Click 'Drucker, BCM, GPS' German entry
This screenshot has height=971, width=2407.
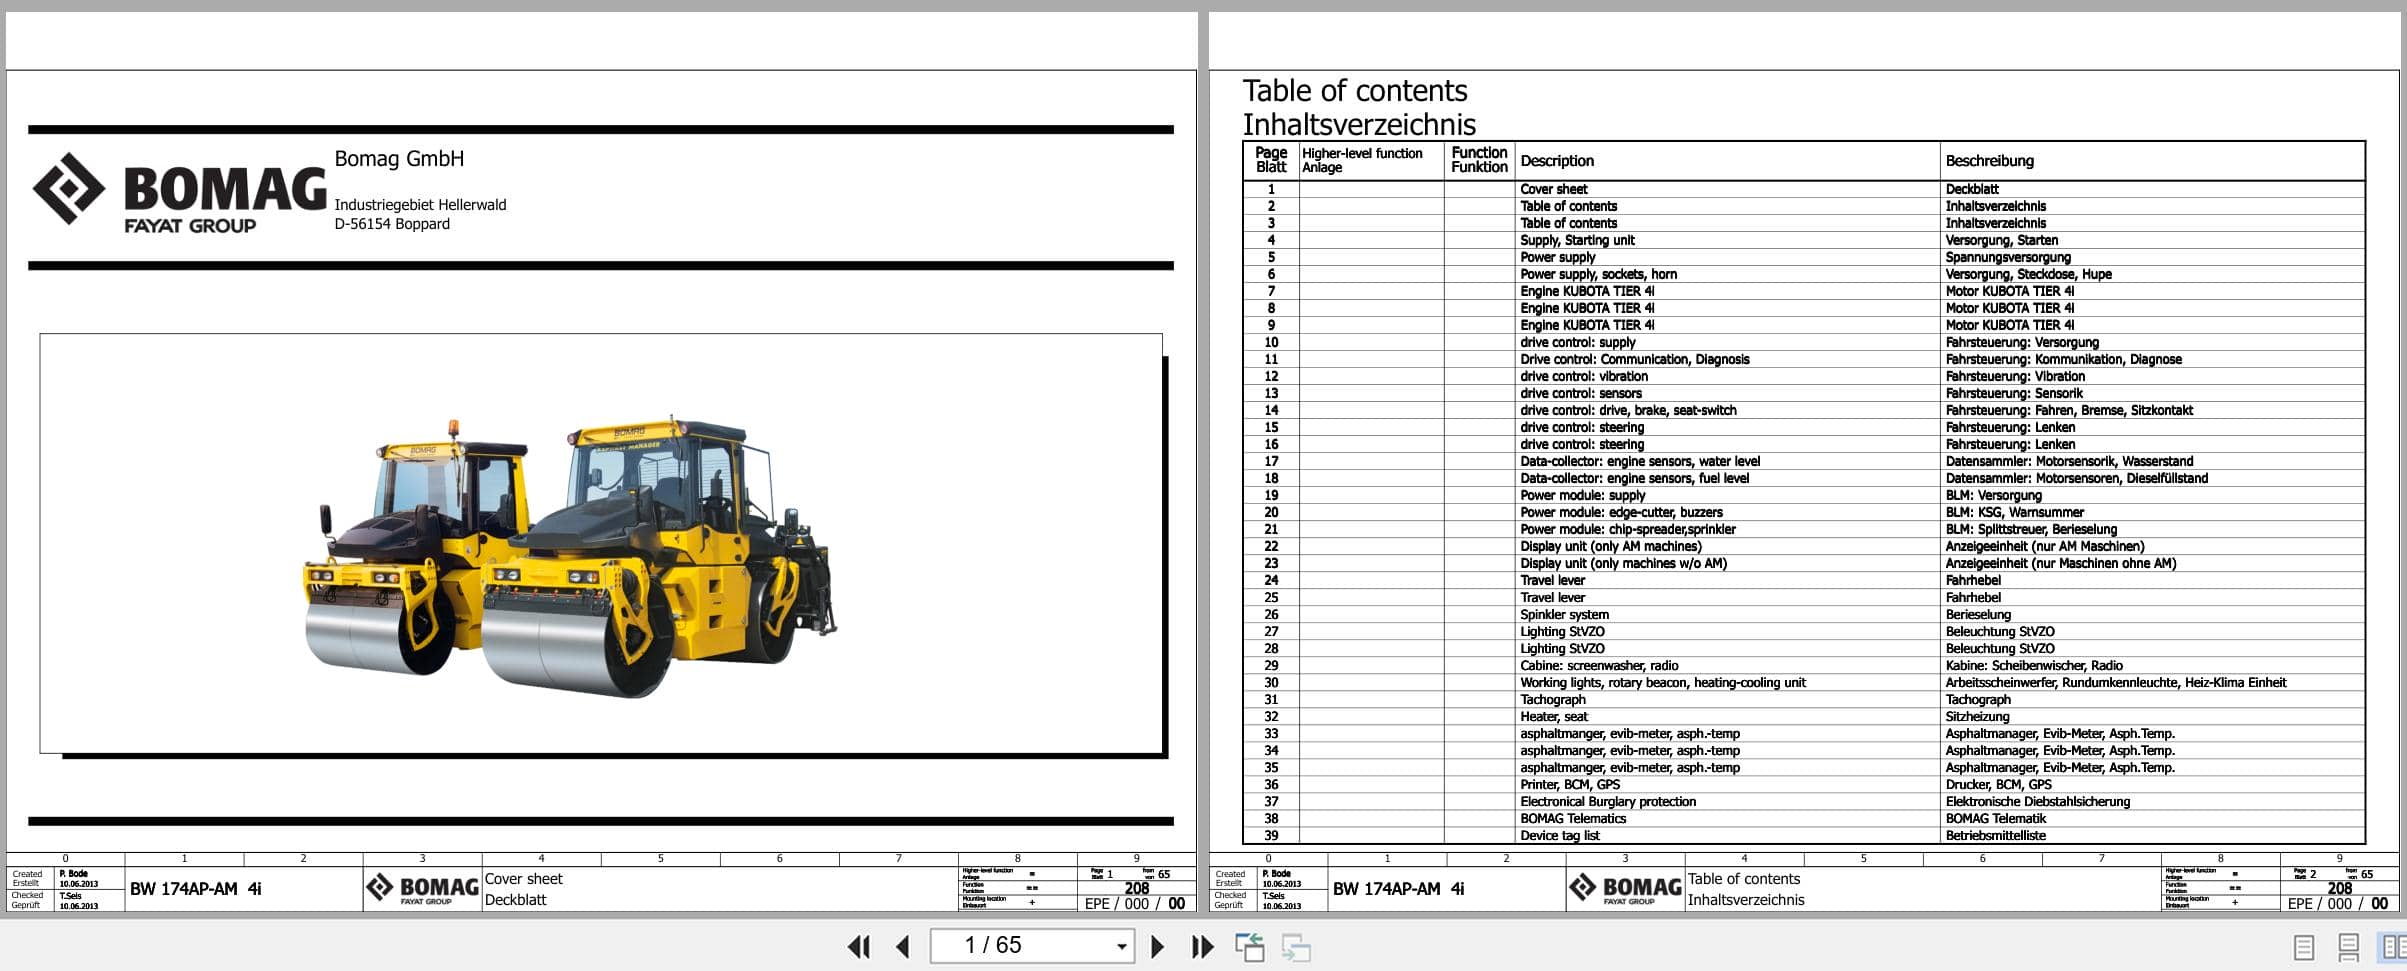tap(1998, 784)
